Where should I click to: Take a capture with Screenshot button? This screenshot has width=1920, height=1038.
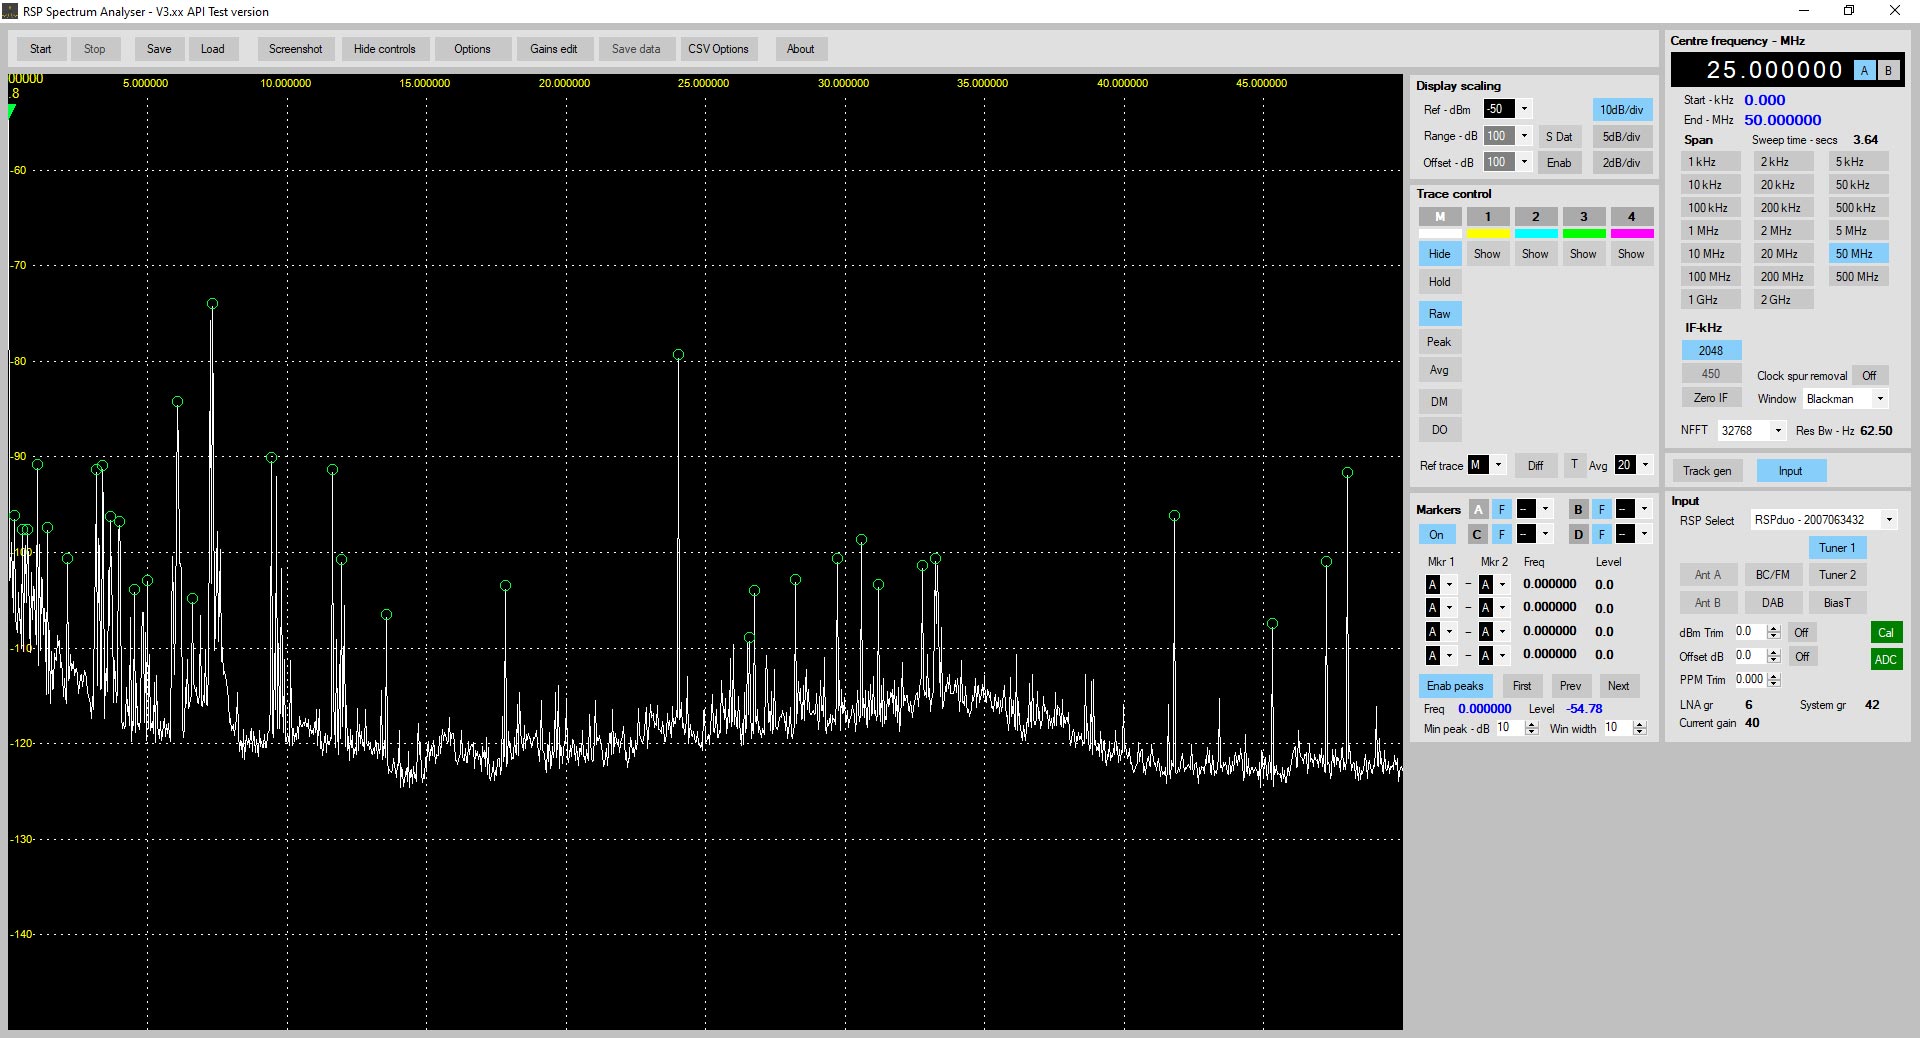(x=295, y=49)
